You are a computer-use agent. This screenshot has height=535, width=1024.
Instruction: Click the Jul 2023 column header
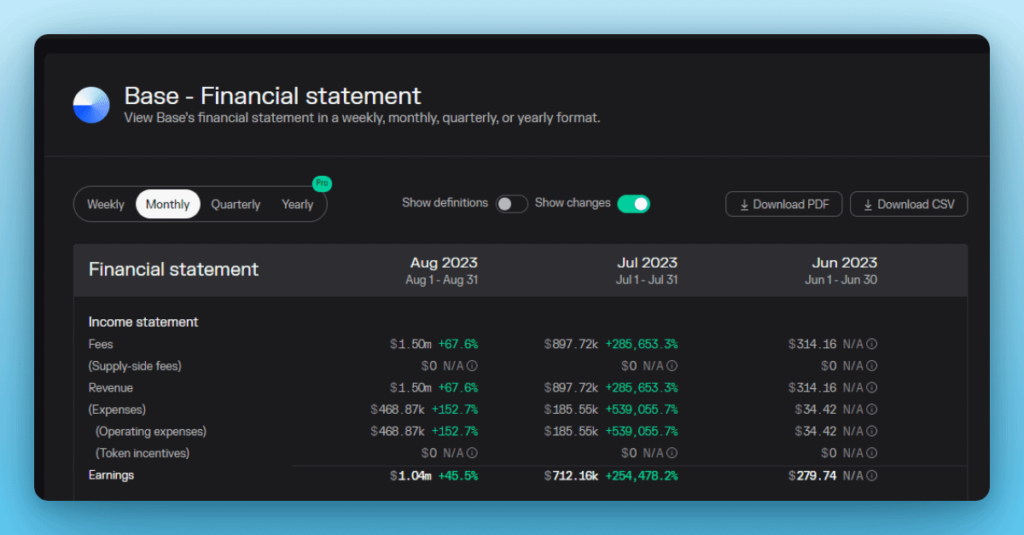tap(646, 270)
